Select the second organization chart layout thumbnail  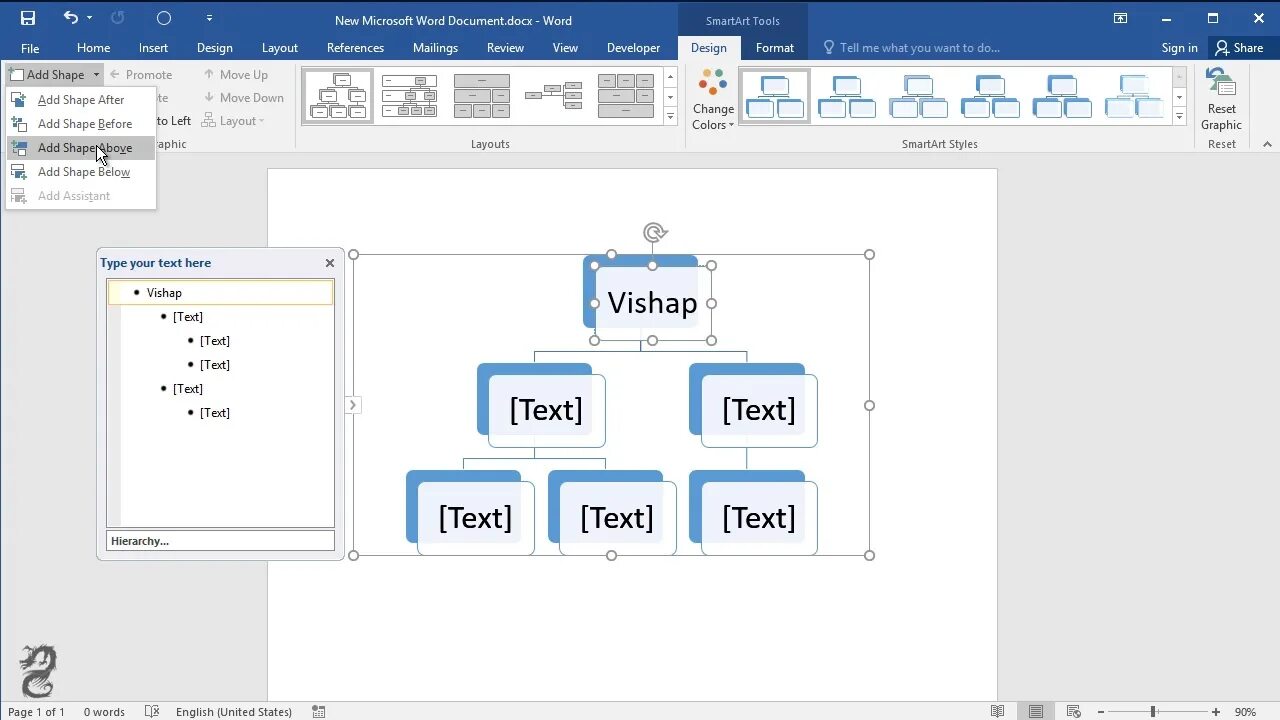pos(410,96)
